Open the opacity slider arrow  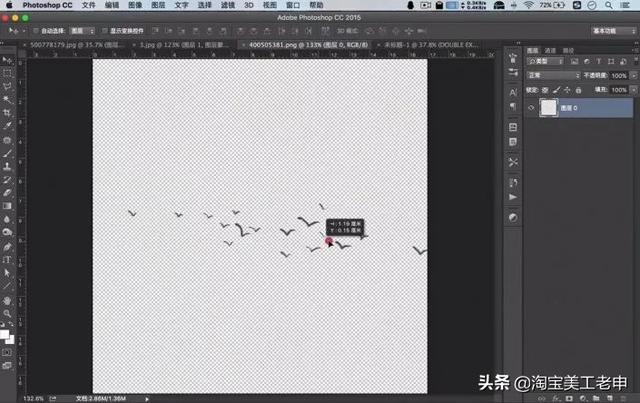pos(634,76)
